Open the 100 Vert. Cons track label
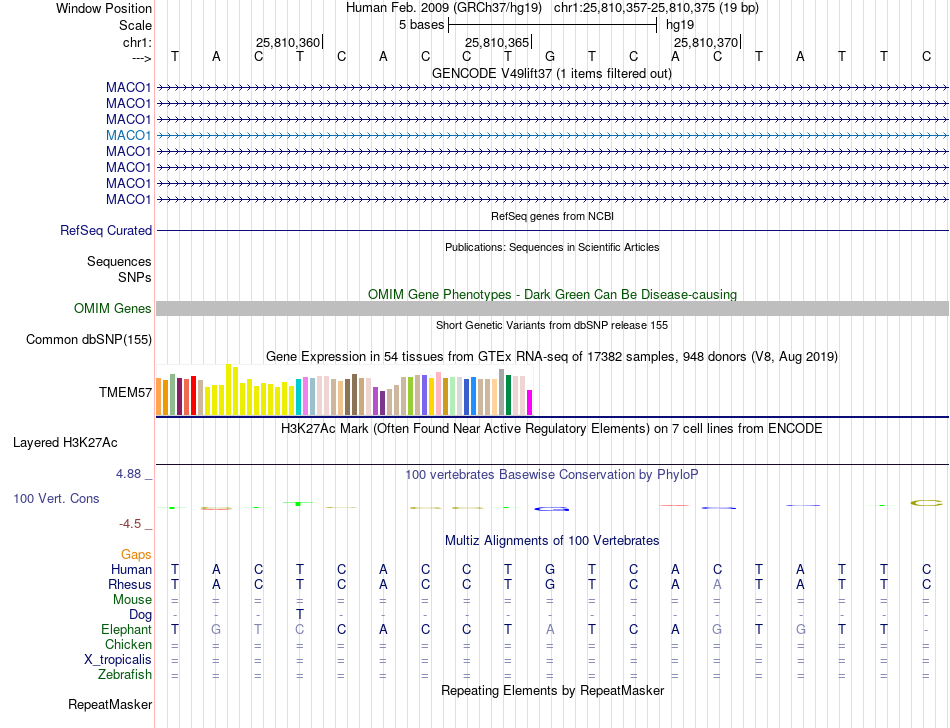Viewport: 950px width, 728px height. pos(56,498)
